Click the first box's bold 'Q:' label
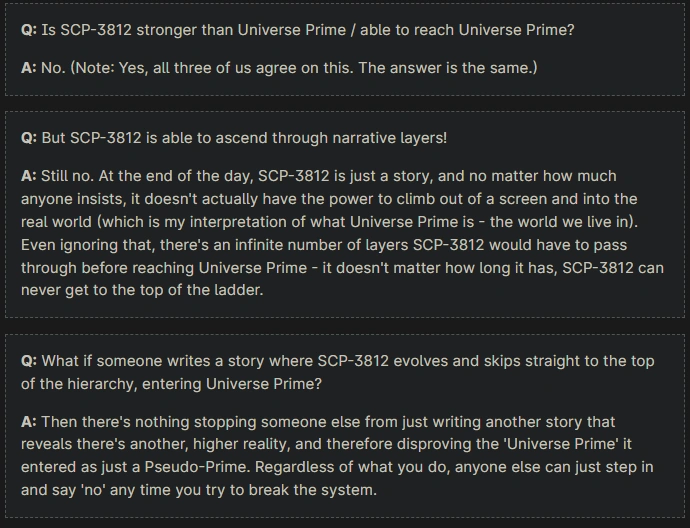This screenshot has height=528, width=690. point(29,30)
